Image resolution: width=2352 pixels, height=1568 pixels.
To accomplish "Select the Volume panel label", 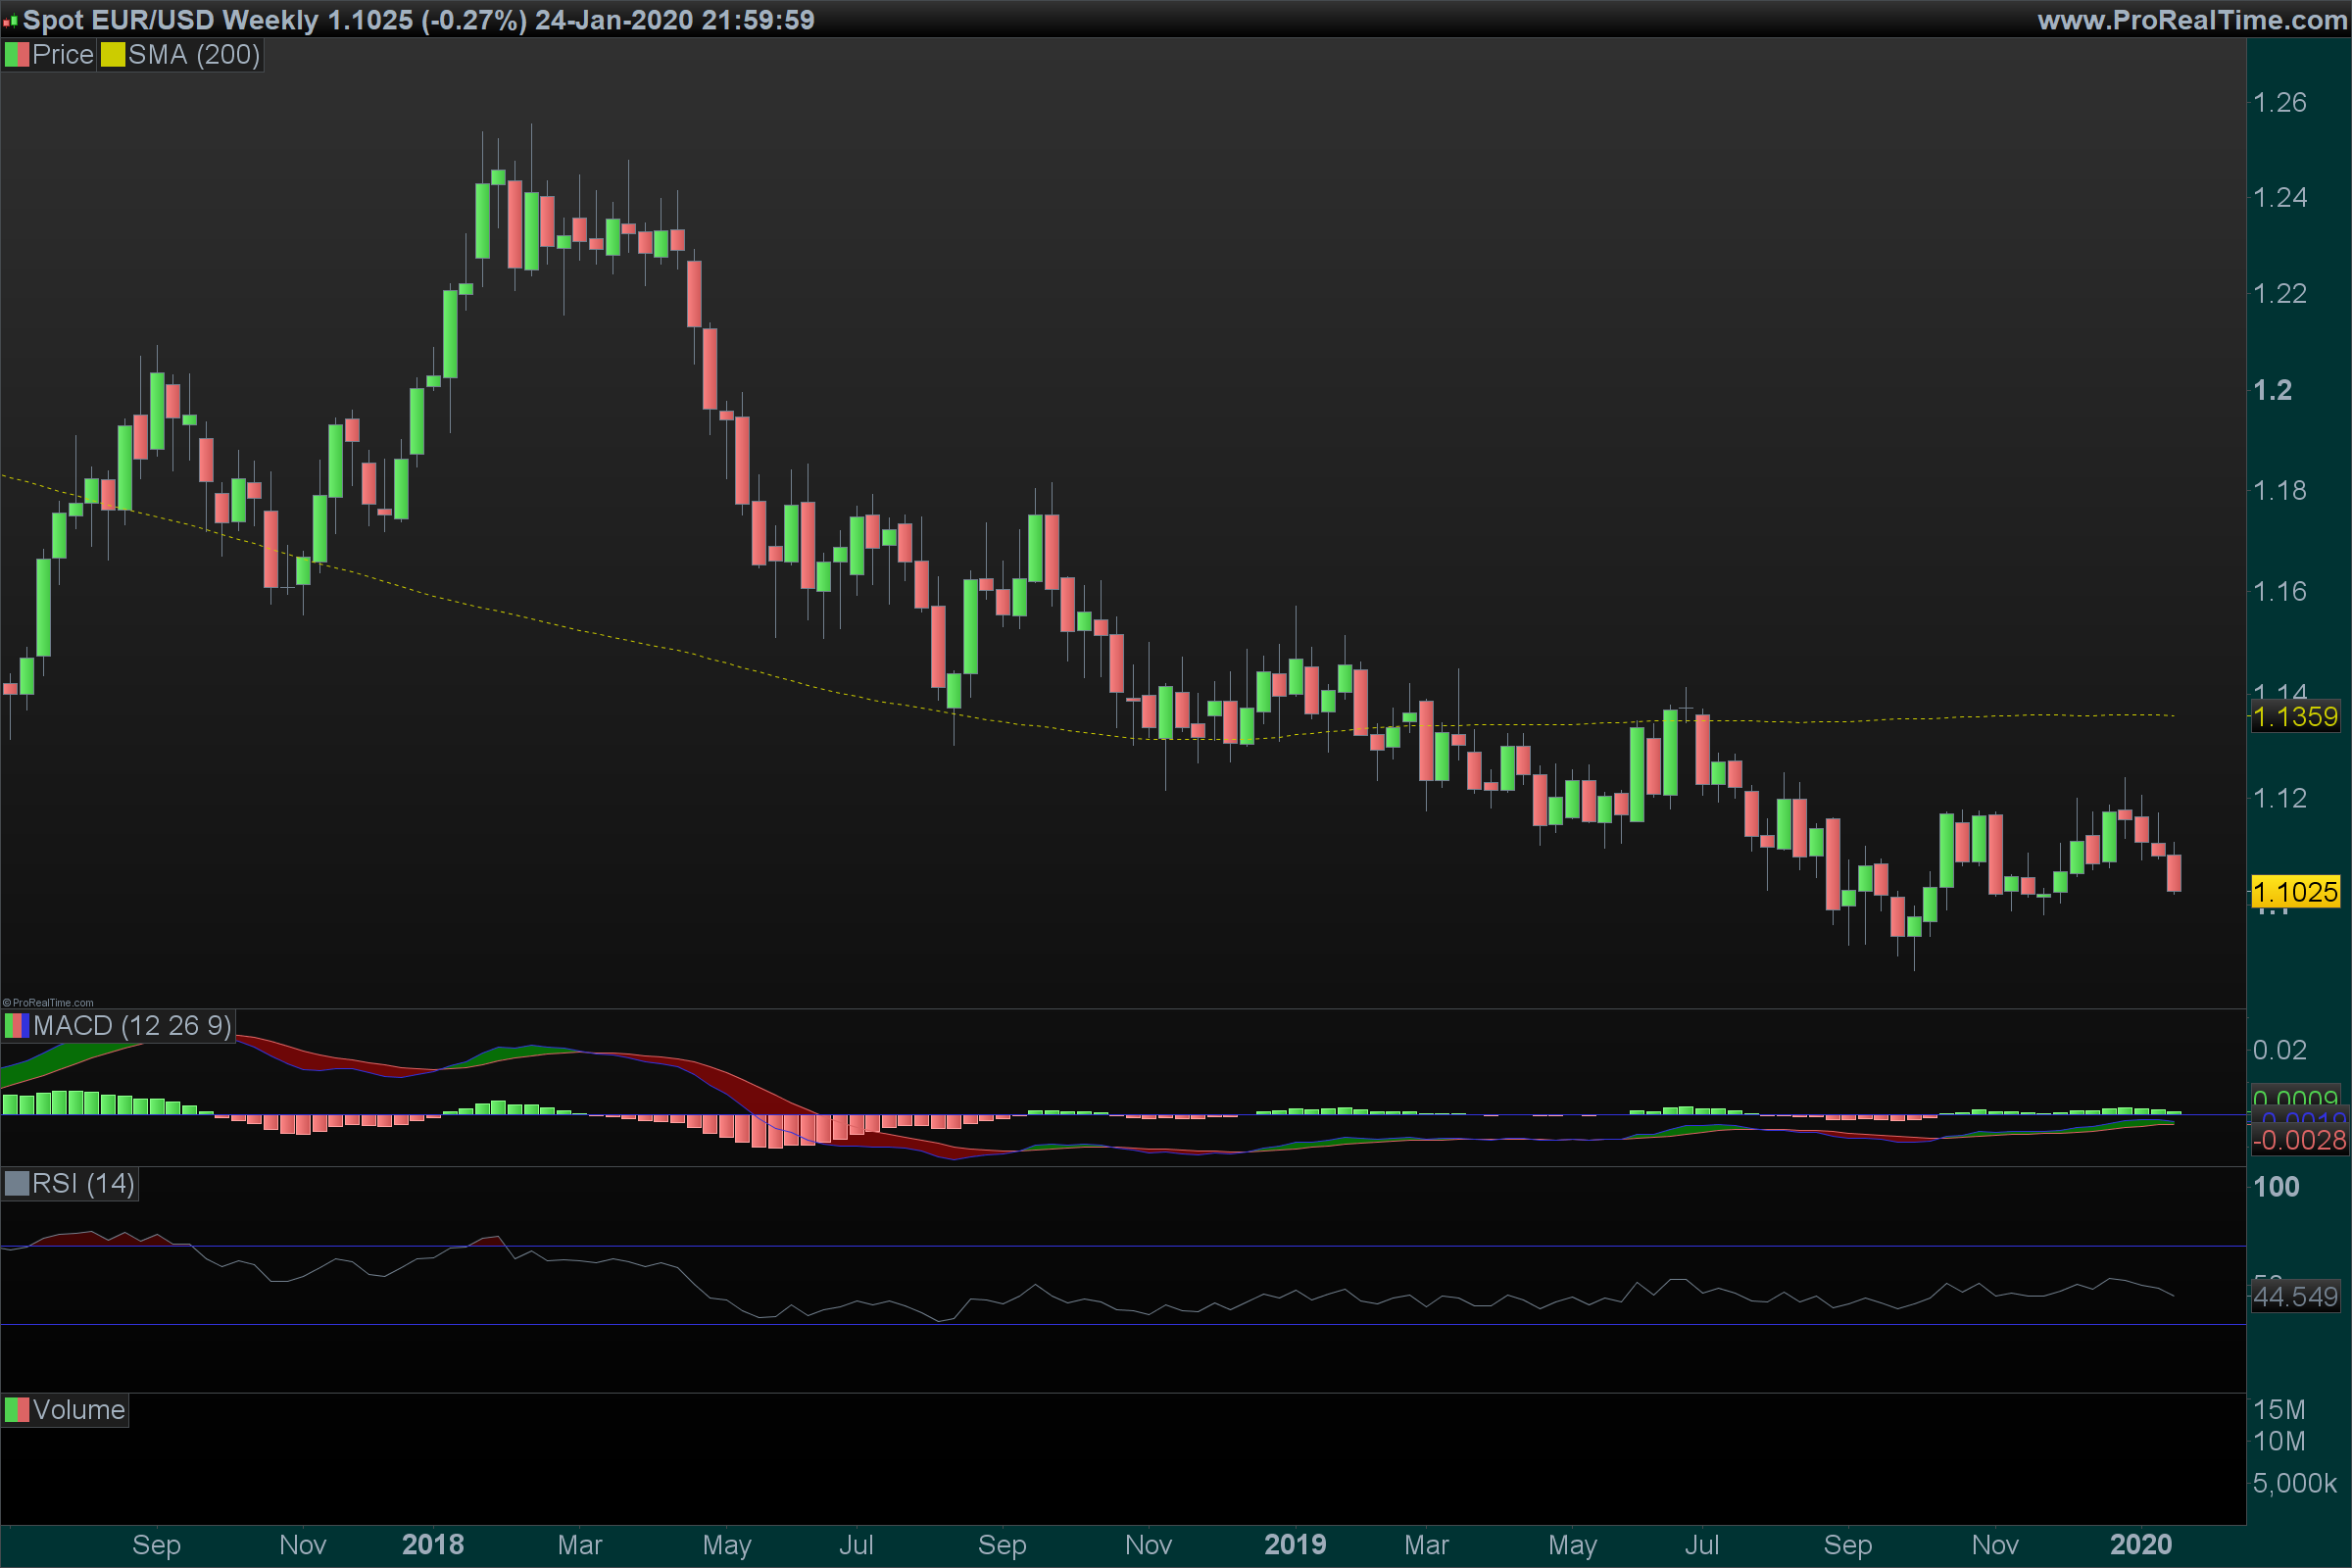I will pyautogui.click(x=78, y=1410).
